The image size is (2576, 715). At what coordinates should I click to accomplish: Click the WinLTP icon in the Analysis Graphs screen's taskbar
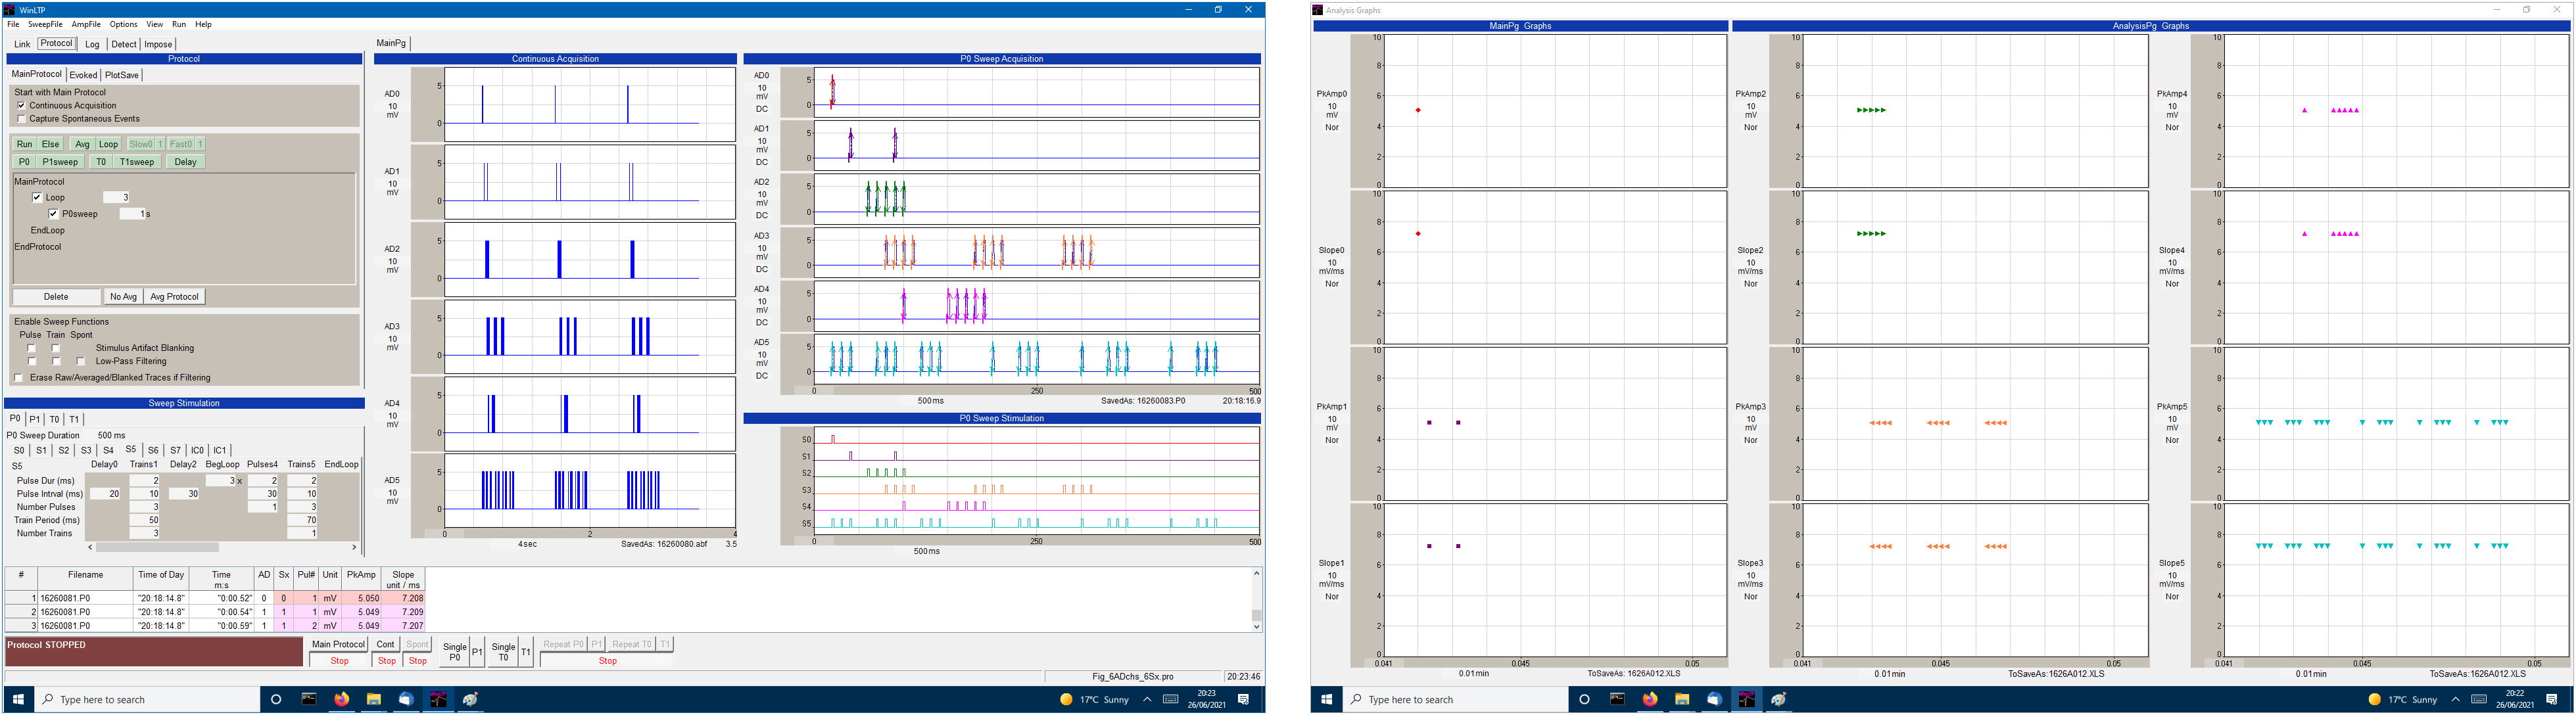point(1746,699)
